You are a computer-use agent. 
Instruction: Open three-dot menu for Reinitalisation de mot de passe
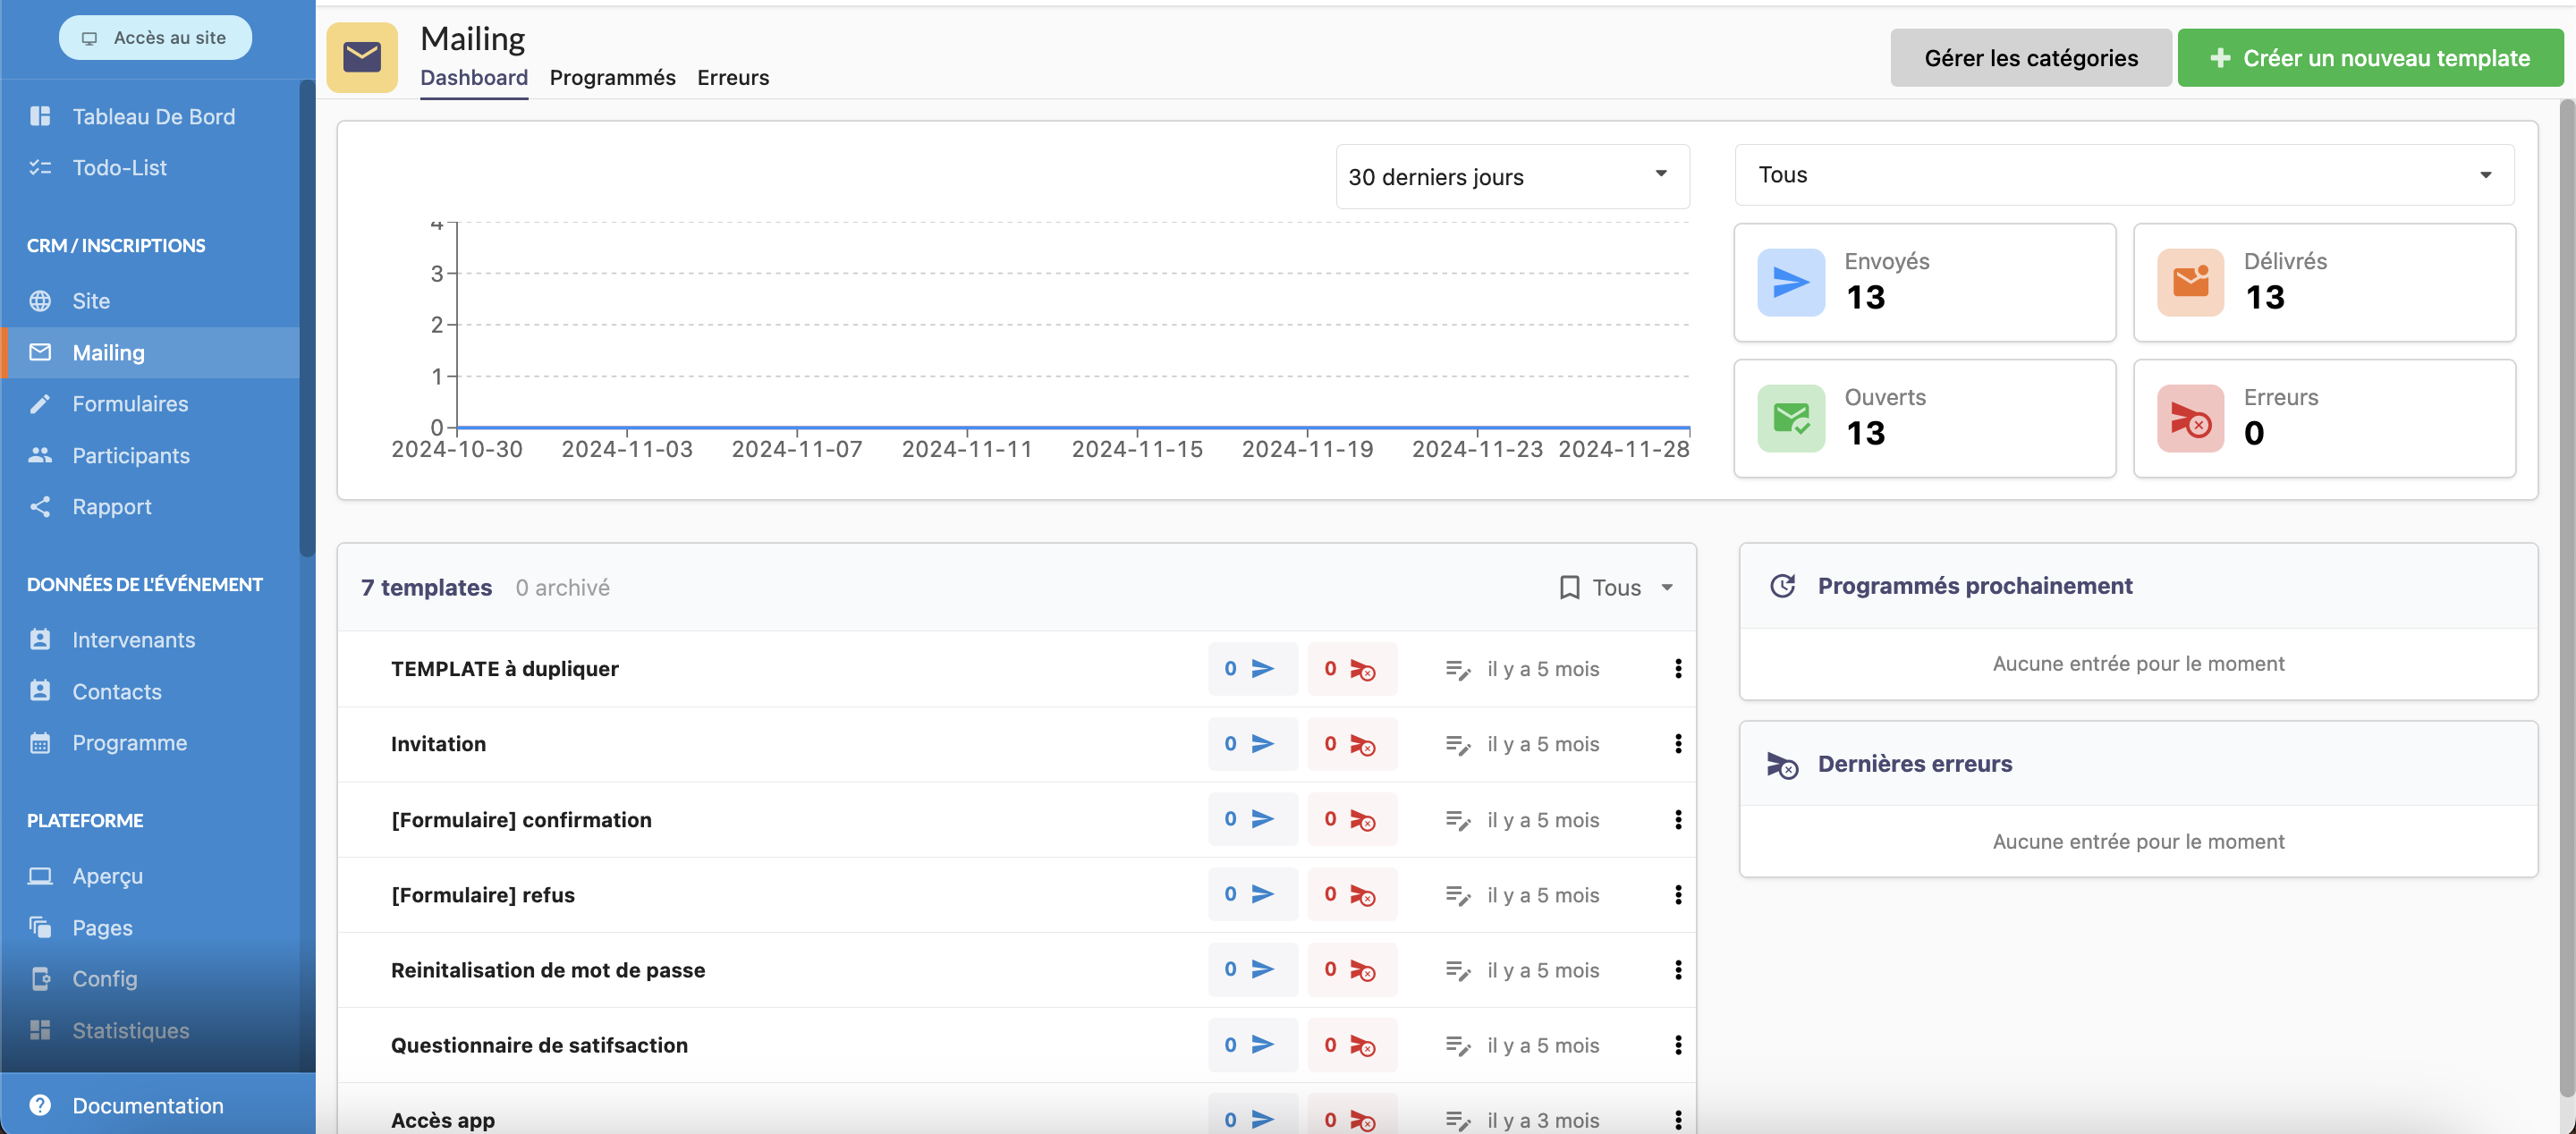click(1677, 970)
